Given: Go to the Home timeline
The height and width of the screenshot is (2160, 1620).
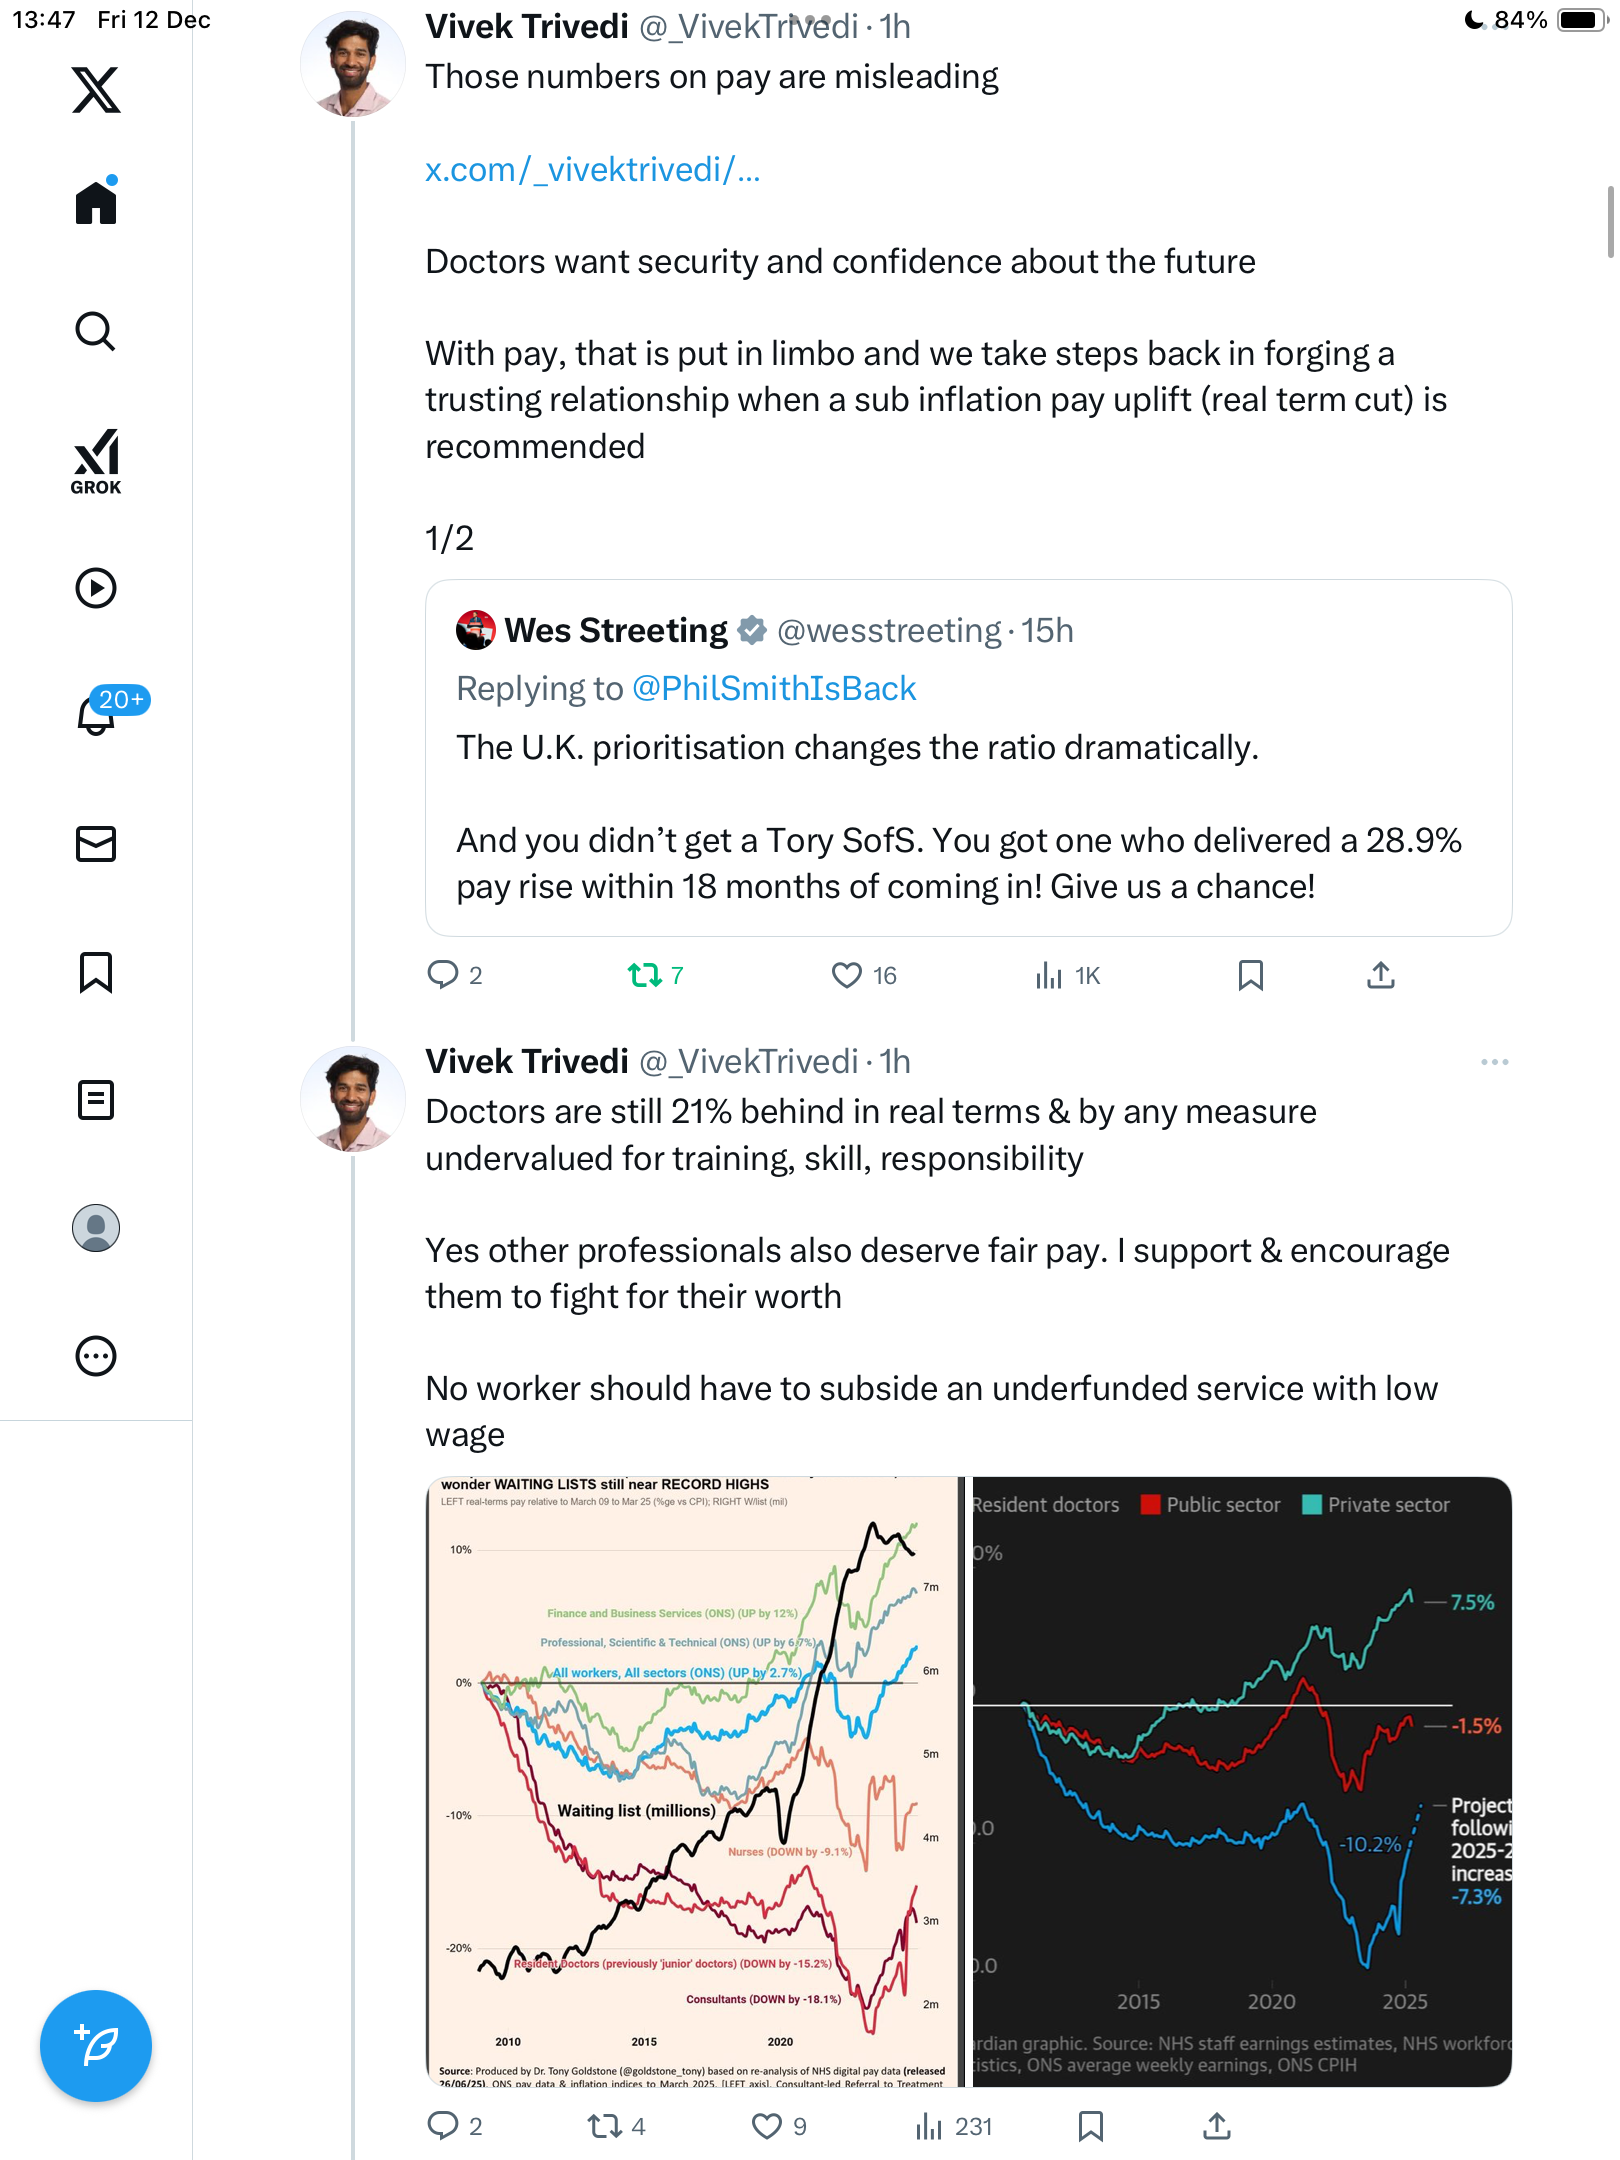Looking at the screenshot, I should tap(96, 203).
